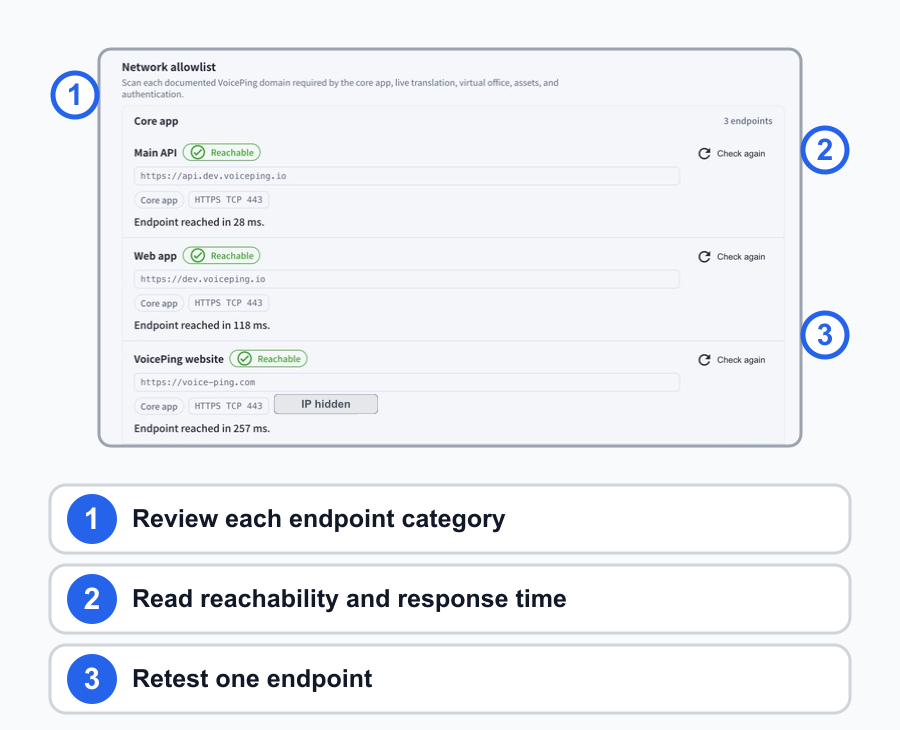
Task: Click HTTPS TCP 443 tag under Web app
Action: [x=228, y=303]
